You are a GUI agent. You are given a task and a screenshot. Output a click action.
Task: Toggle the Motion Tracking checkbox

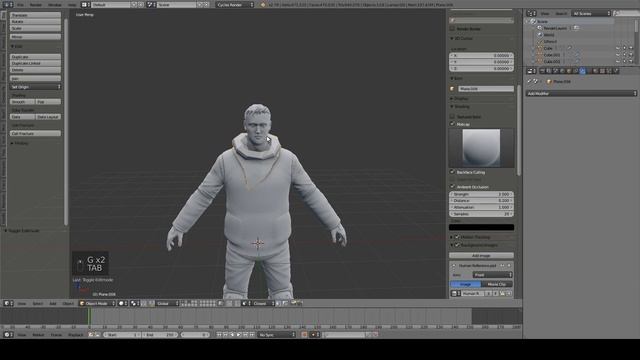457,237
